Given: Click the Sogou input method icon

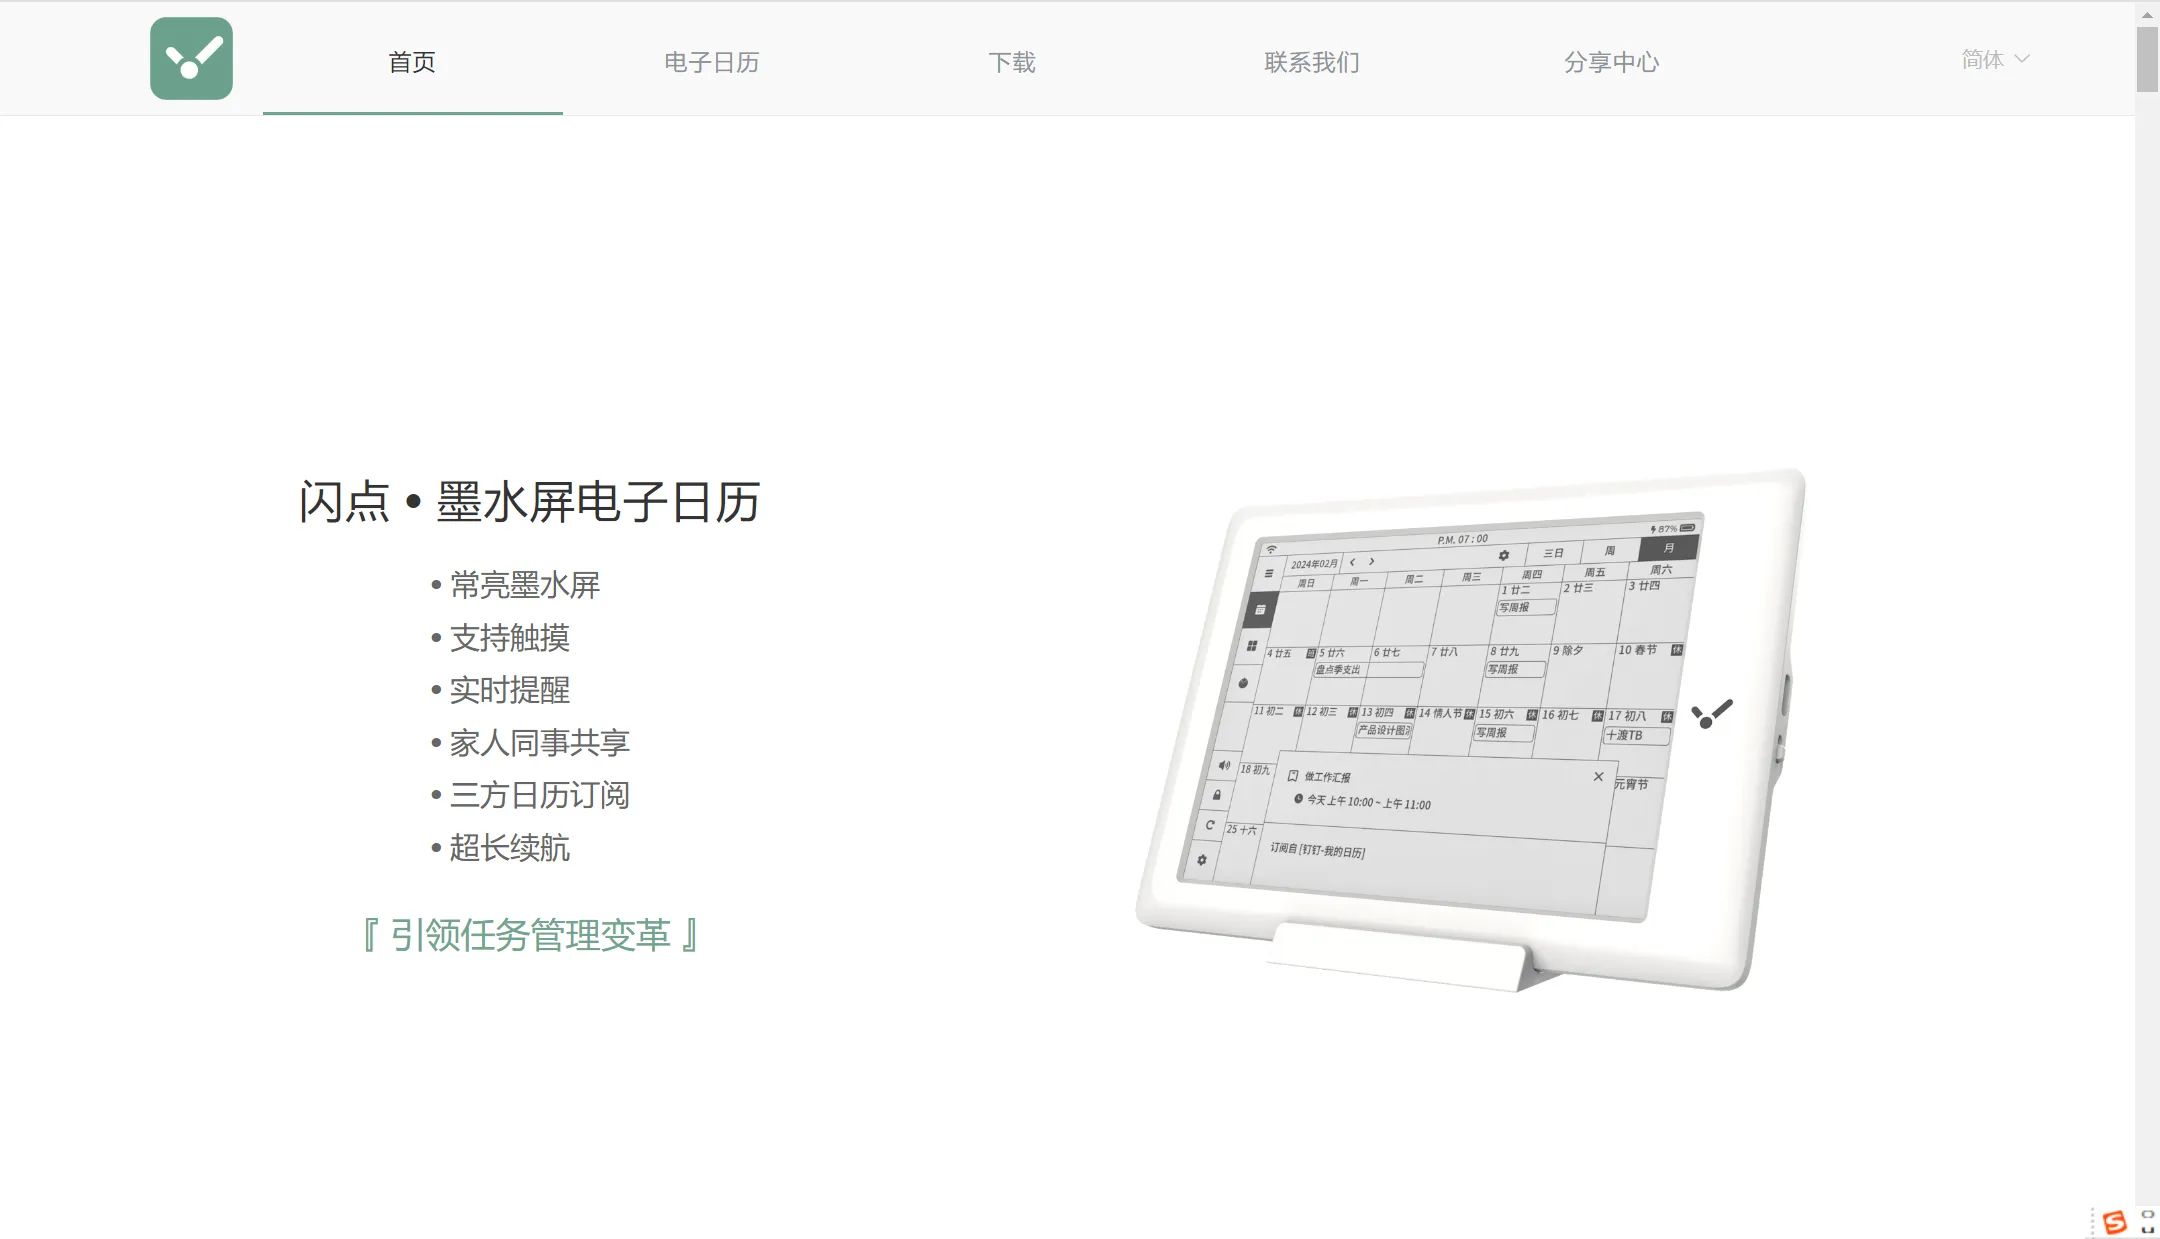Looking at the screenshot, I should (2114, 1222).
